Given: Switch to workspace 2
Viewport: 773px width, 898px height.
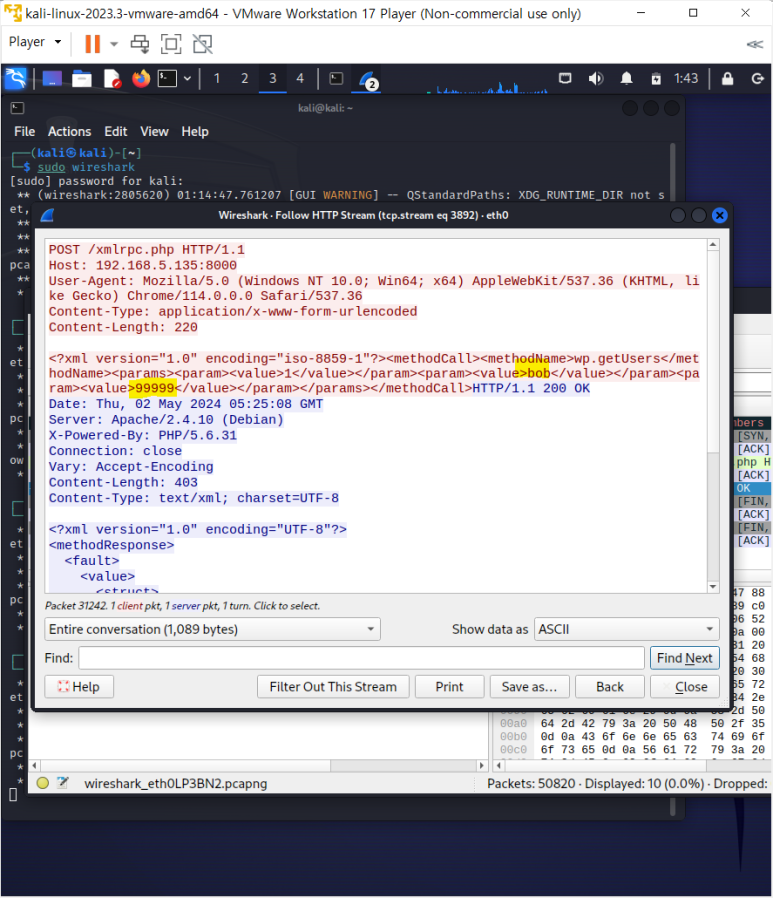Looking at the screenshot, I should (244, 78).
